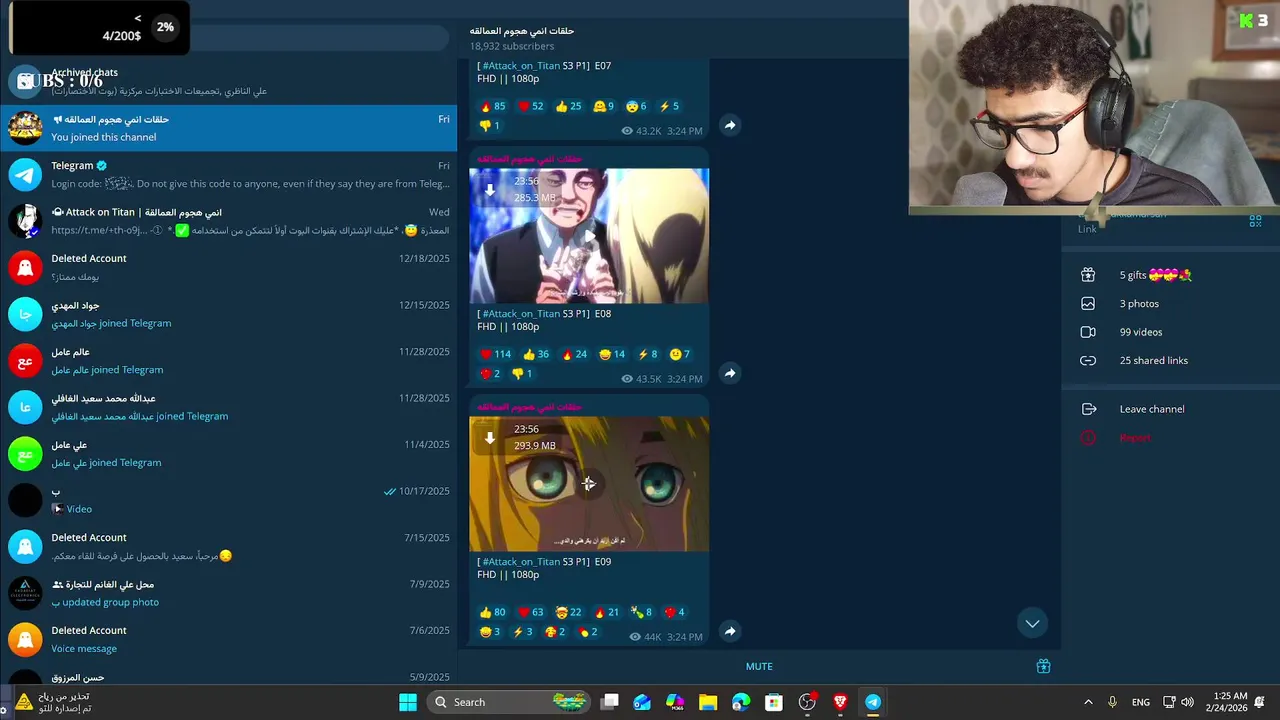The image size is (1280, 720).
Task: Launch Microsoft Edge from the taskbar
Action: (741, 702)
